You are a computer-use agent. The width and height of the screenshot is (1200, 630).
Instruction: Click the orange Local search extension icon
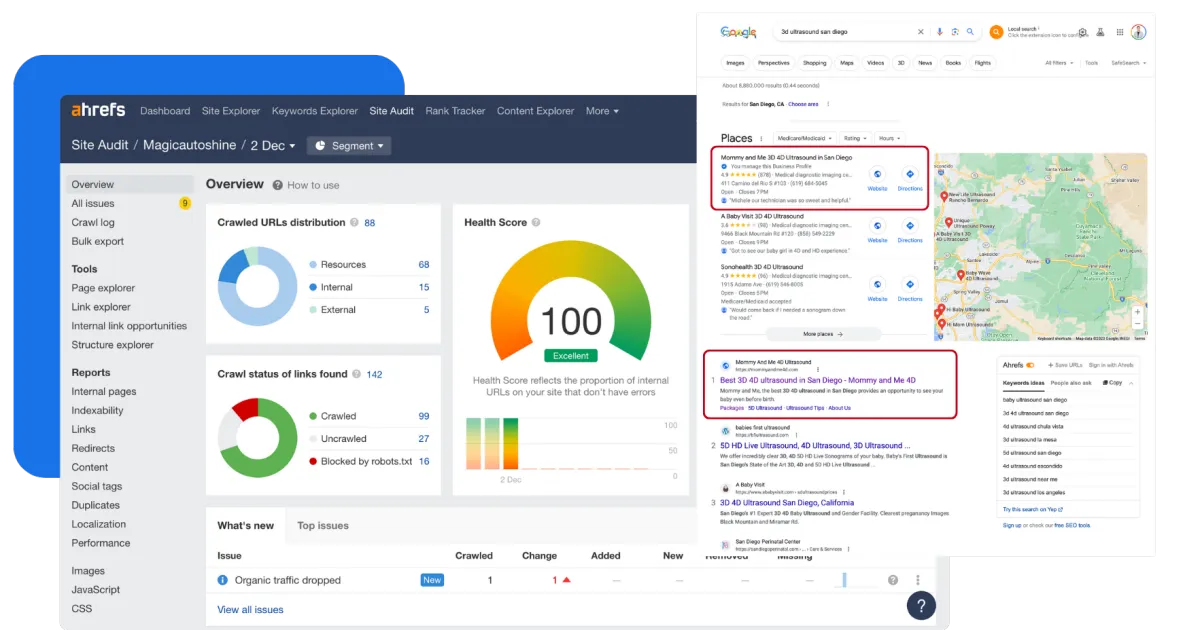click(x=996, y=32)
